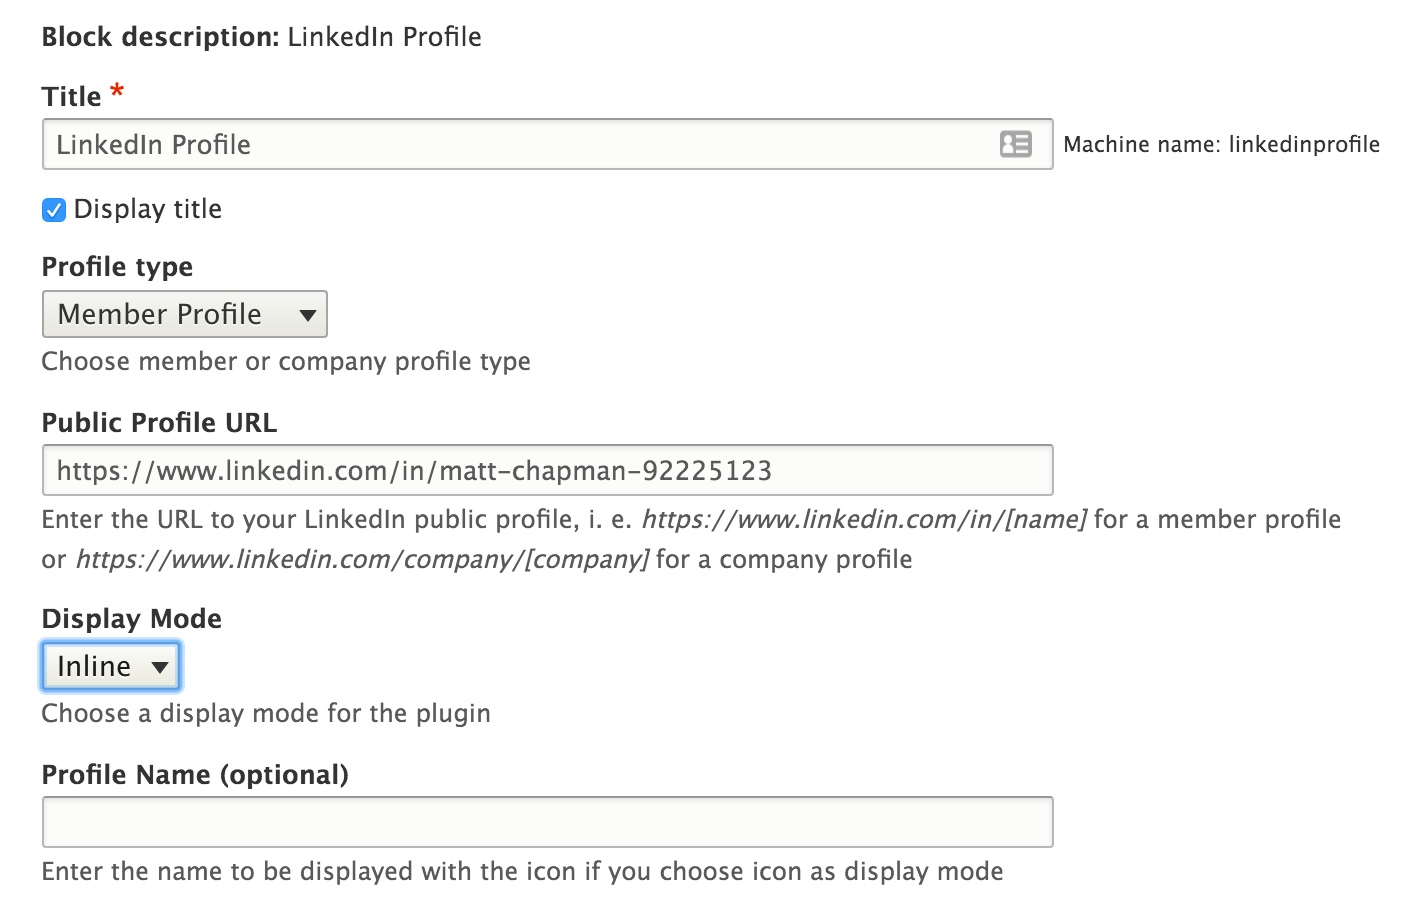Click the Profile Name (optional) label
Image resolution: width=1418 pixels, height=918 pixels.
(x=195, y=774)
